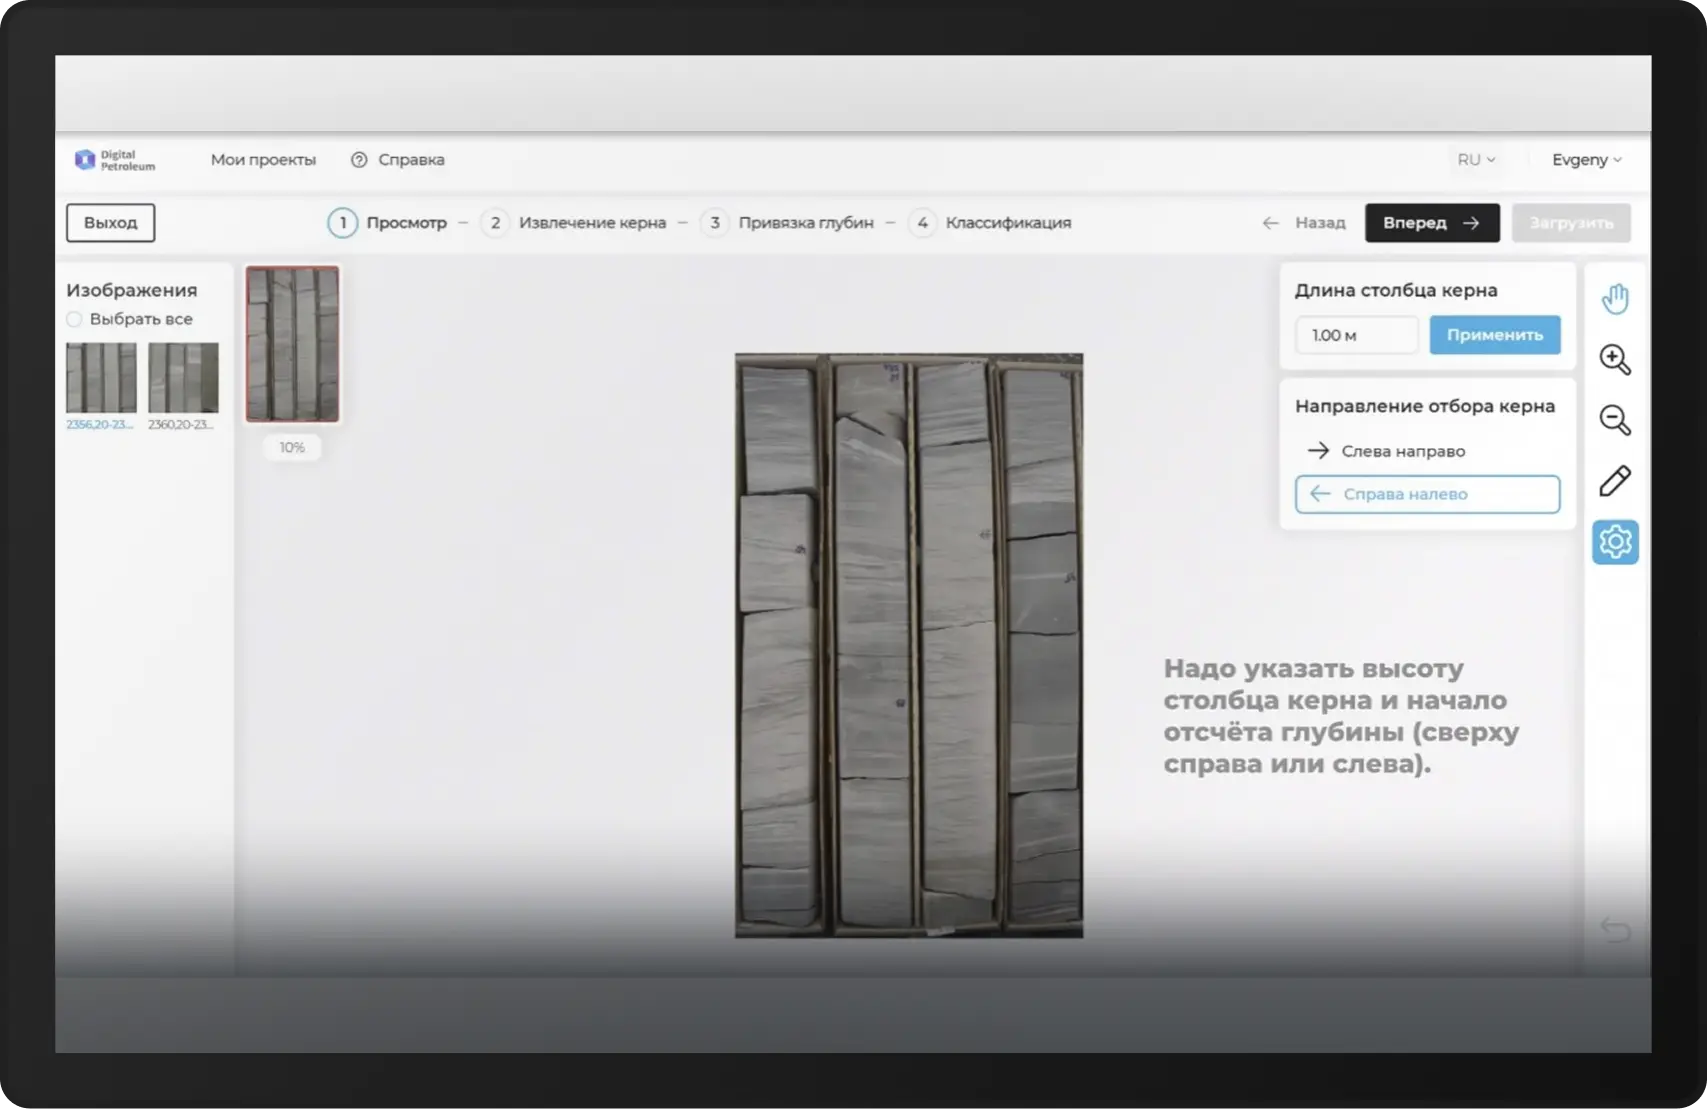Click the zoom out magnifier icon
The width and height of the screenshot is (1707, 1109).
[x=1615, y=421]
